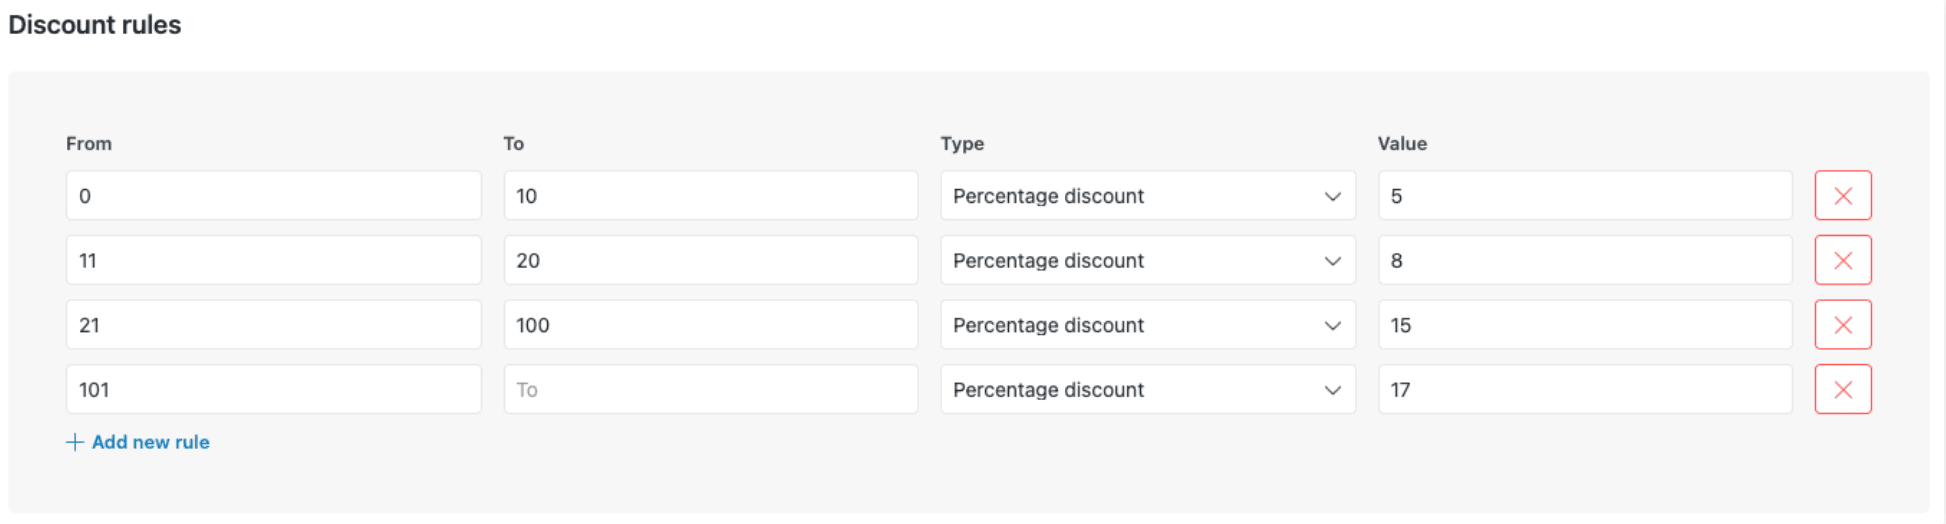The image size is (1946, 524).
Task: Expand Type dropdown for rule with value 8
Action: [1148, 260]
